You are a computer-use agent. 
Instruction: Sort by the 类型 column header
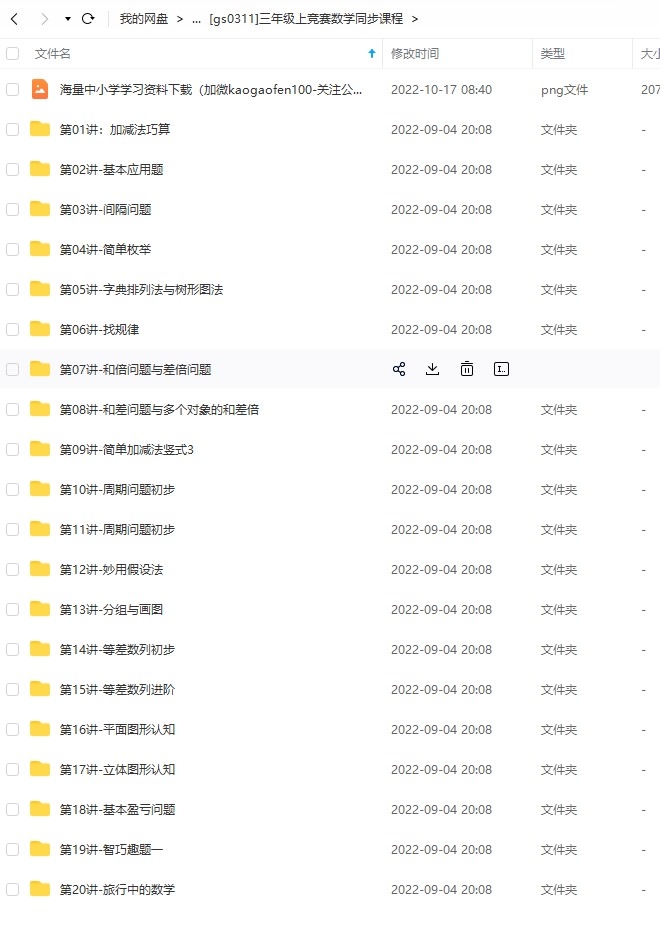(x=553, y=53)
